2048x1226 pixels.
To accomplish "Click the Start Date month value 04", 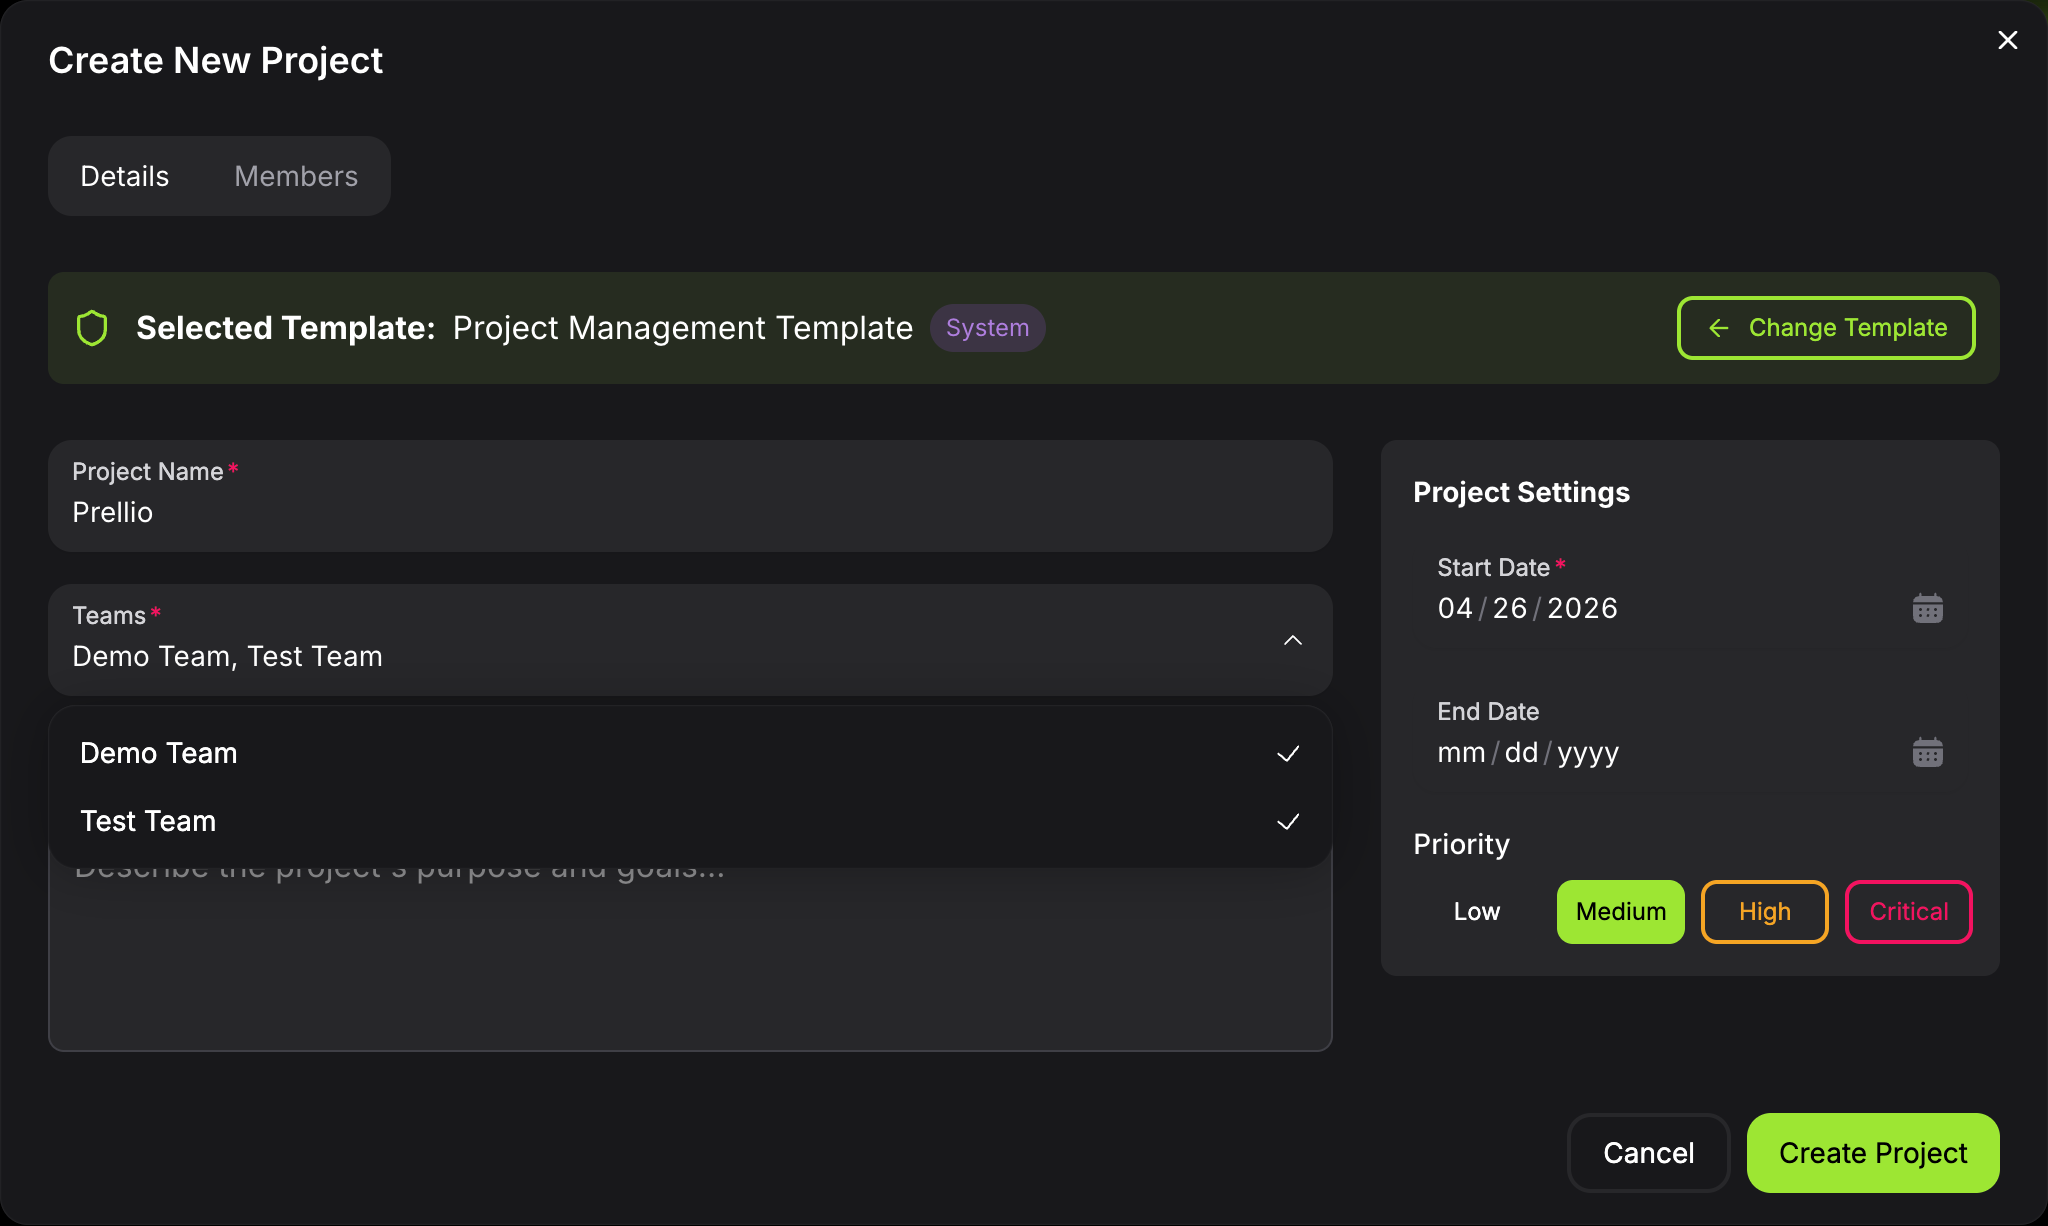I will coord(1455,608).
